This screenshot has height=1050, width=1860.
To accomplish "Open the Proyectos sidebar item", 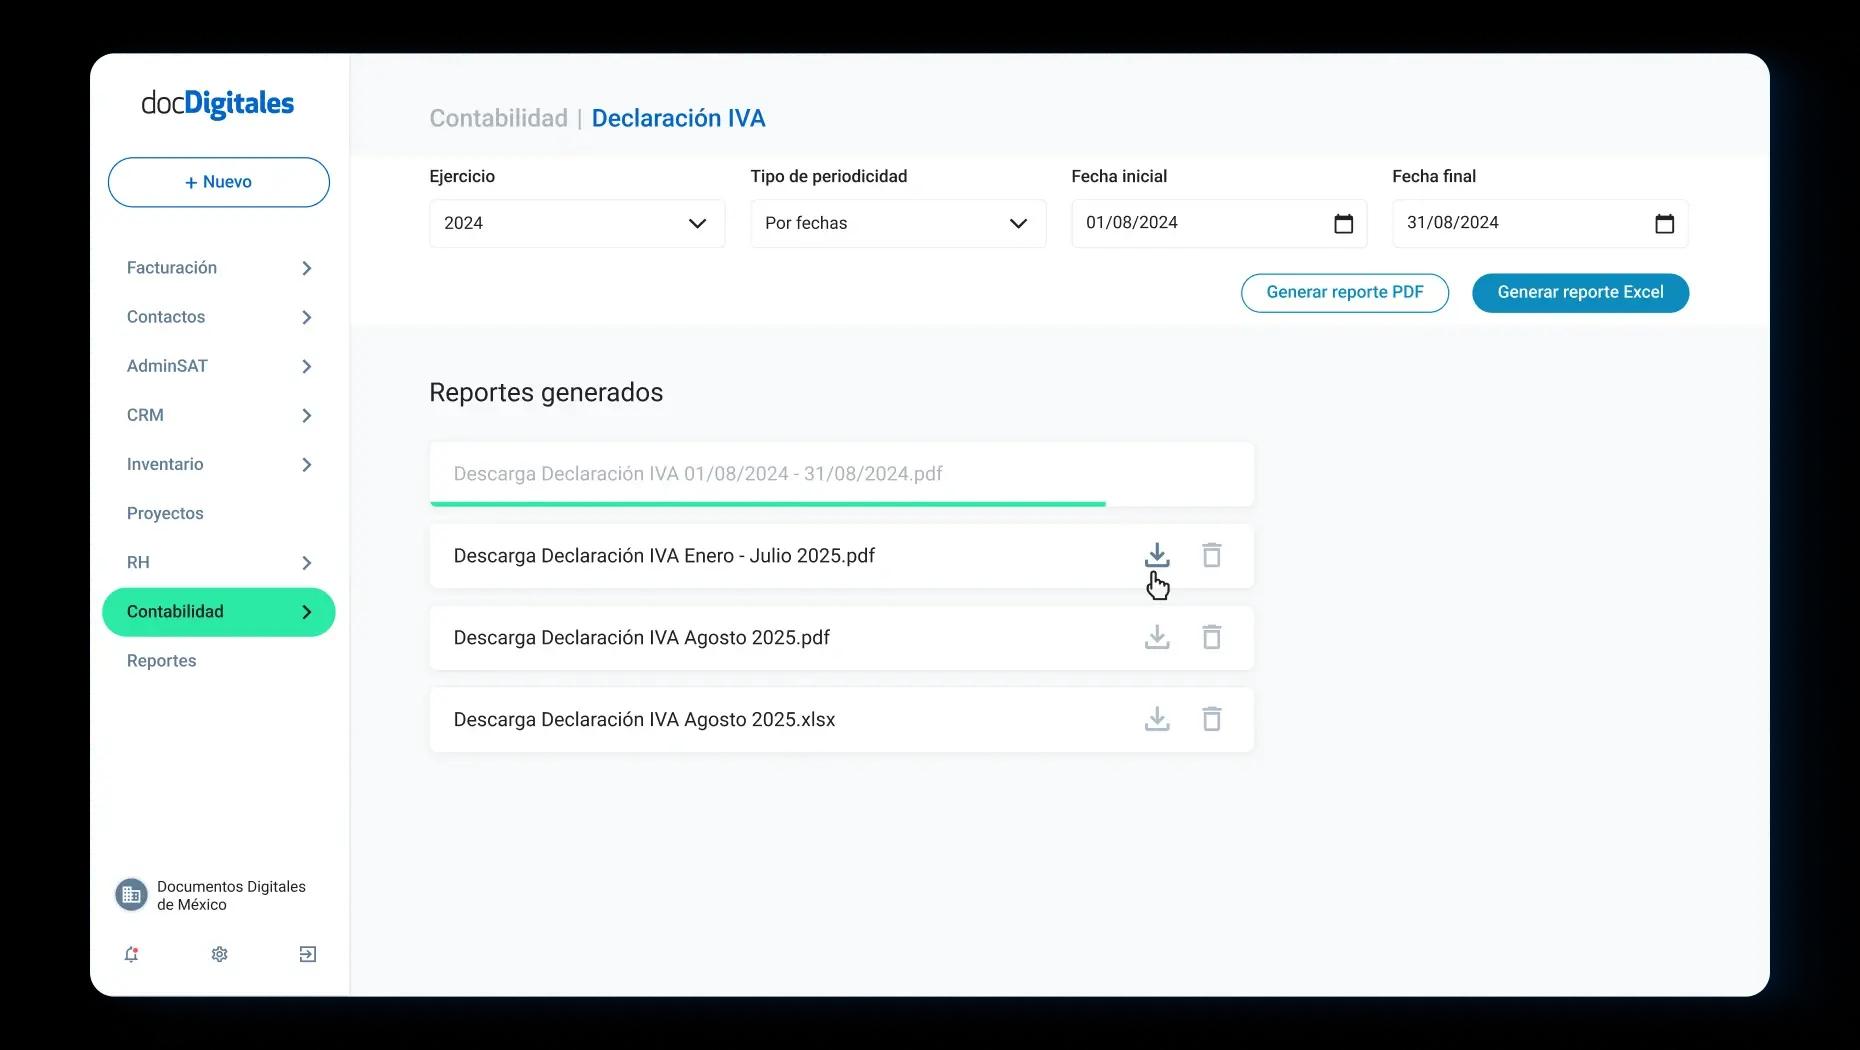I will pos(165,513).
